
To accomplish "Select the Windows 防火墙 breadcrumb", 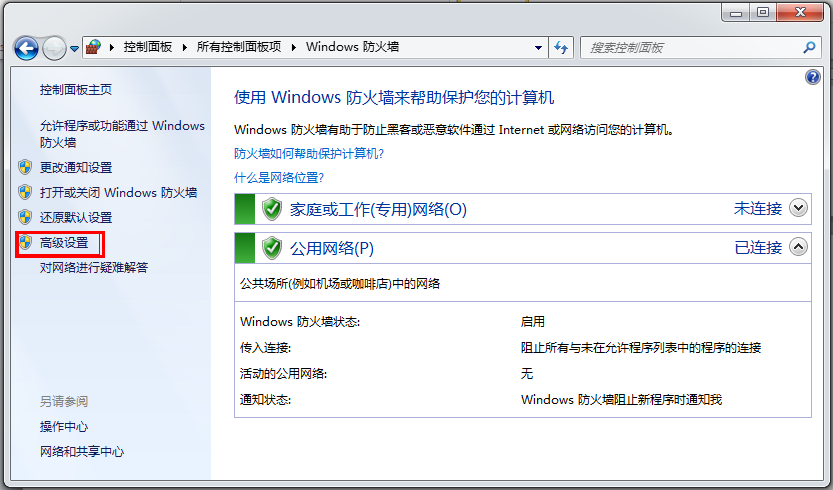I will click(x=352, y=47).
